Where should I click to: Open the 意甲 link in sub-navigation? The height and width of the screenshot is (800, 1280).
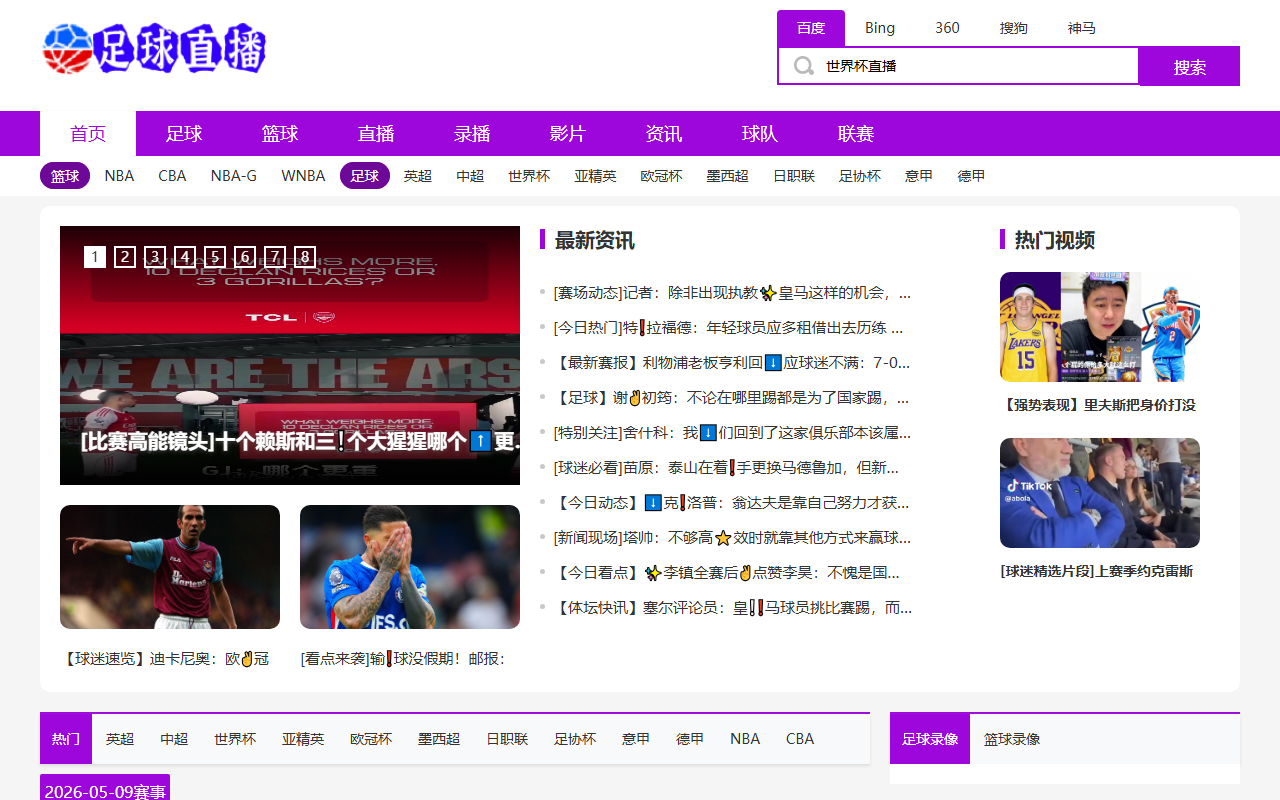[x=919, y=176]
